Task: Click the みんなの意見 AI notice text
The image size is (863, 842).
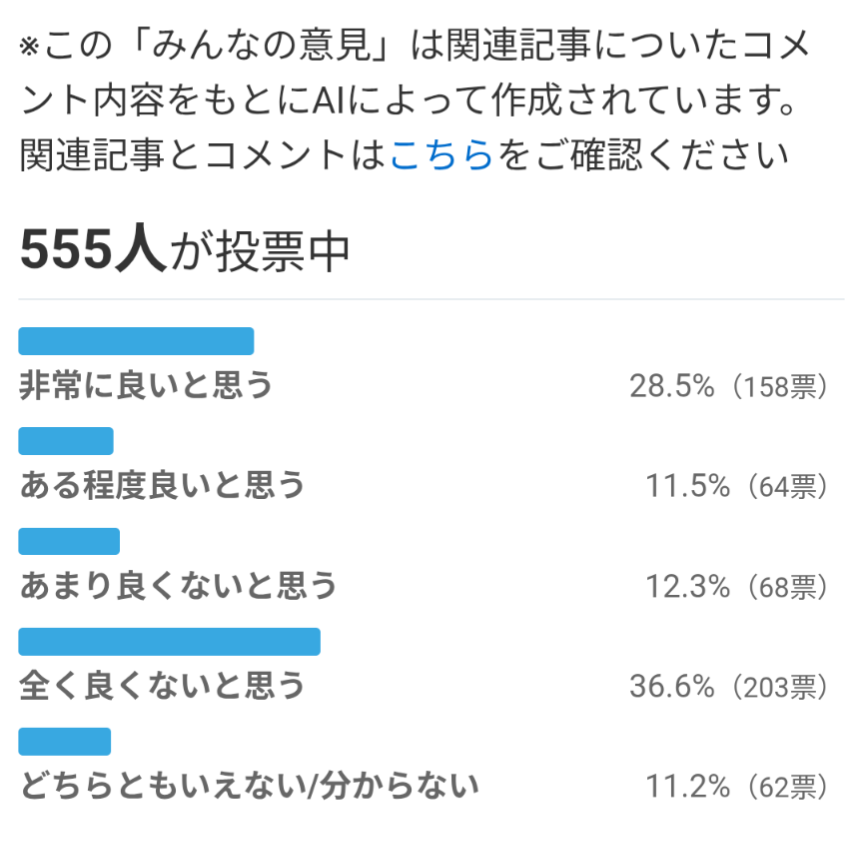Action: coord(416,72)
